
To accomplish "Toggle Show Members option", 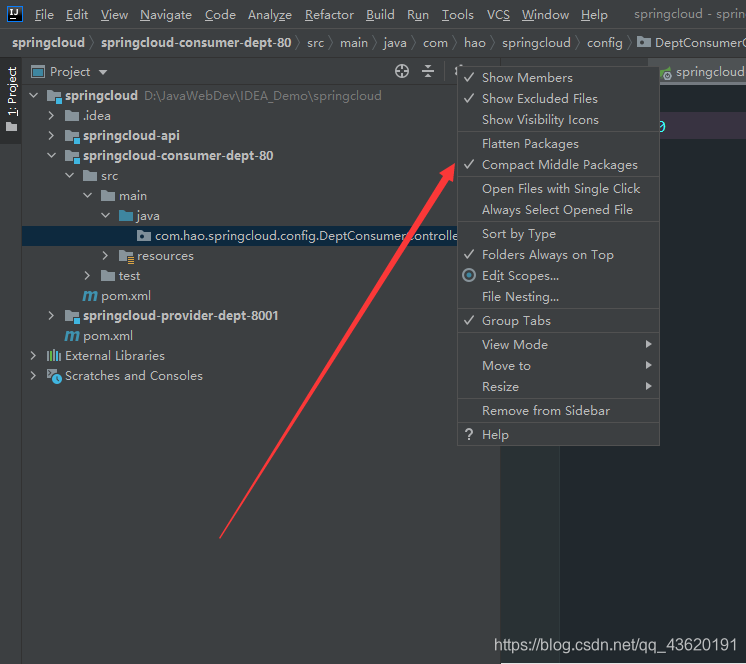I will [x=558, y=78].
